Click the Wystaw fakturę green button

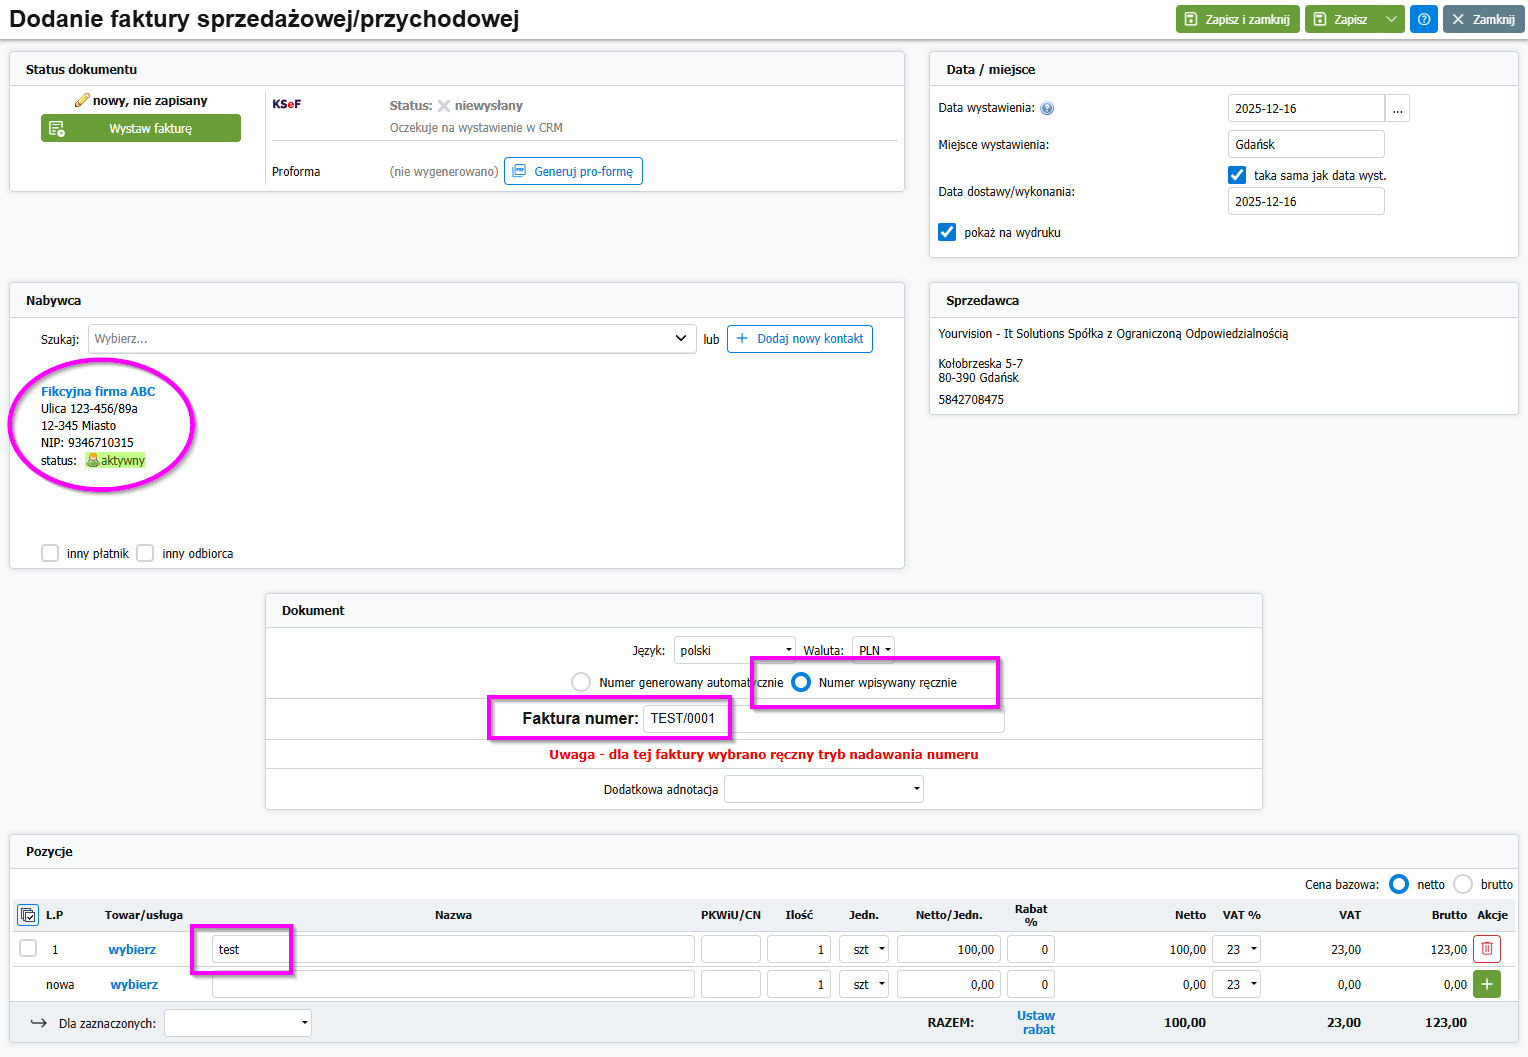(x=141, y=128)
